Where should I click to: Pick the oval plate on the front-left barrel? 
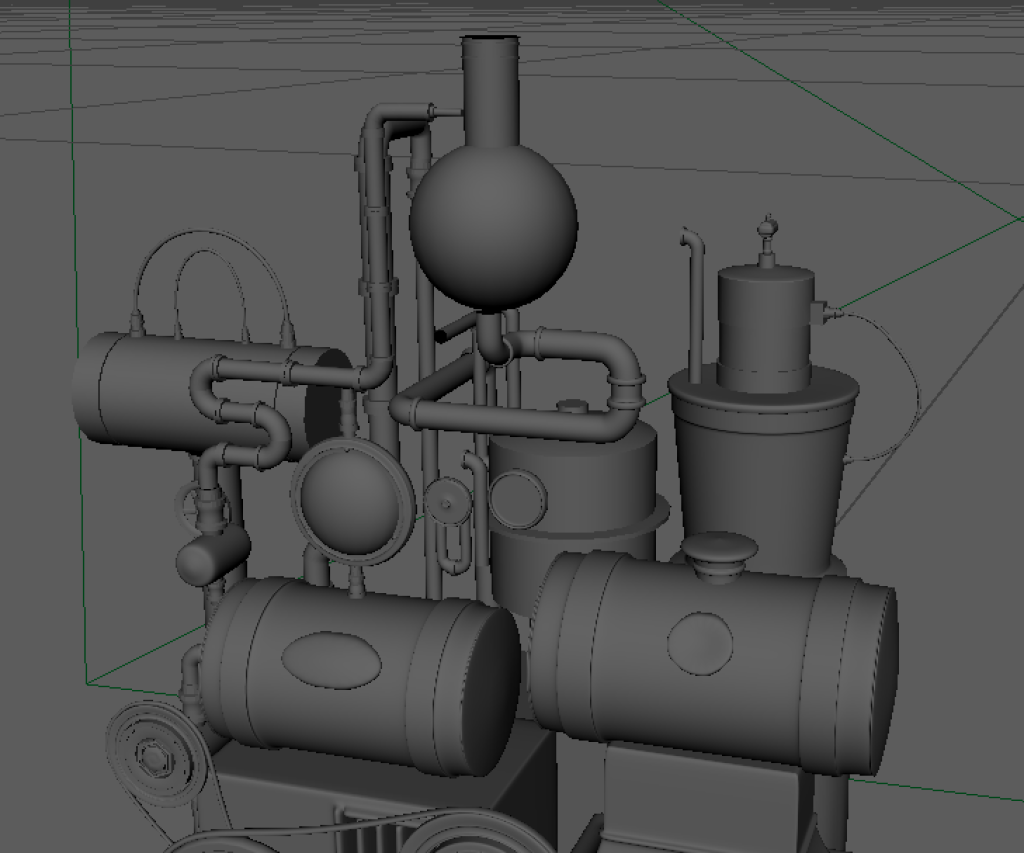pos(332,660)
